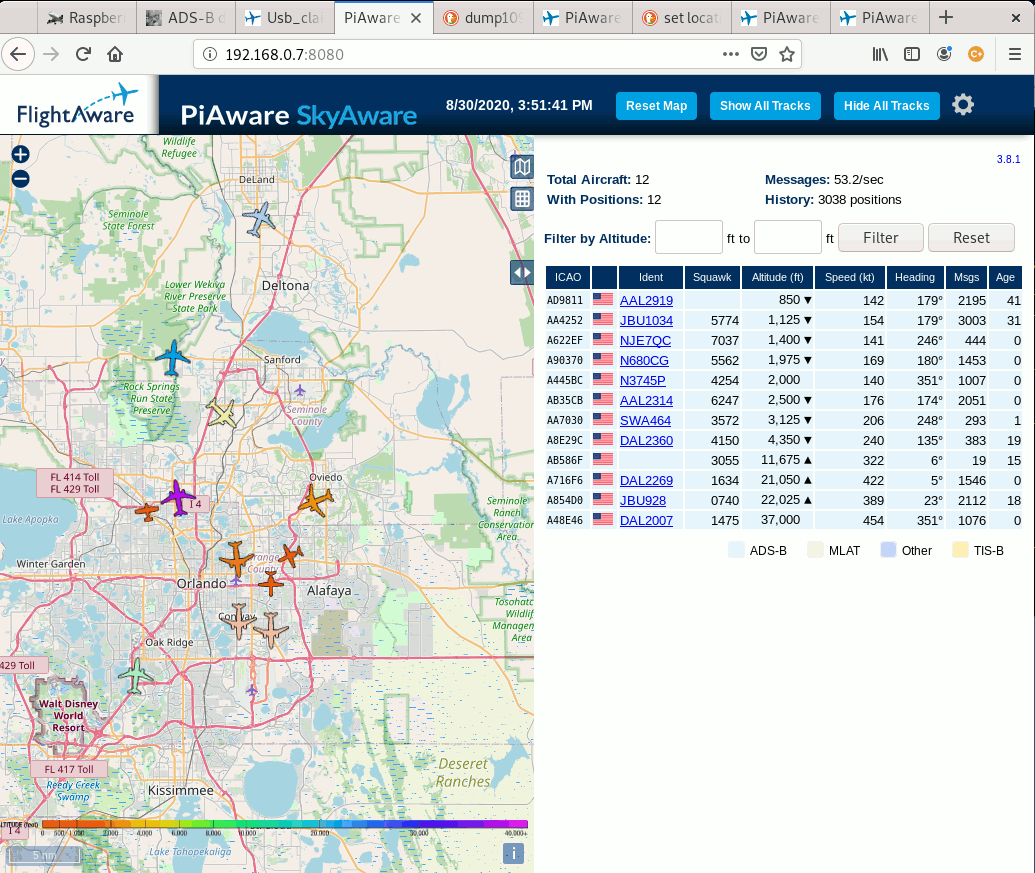The image size is (1035, 873).
Task: Open the AAL2919 flight link
Action: pos(646,300)
